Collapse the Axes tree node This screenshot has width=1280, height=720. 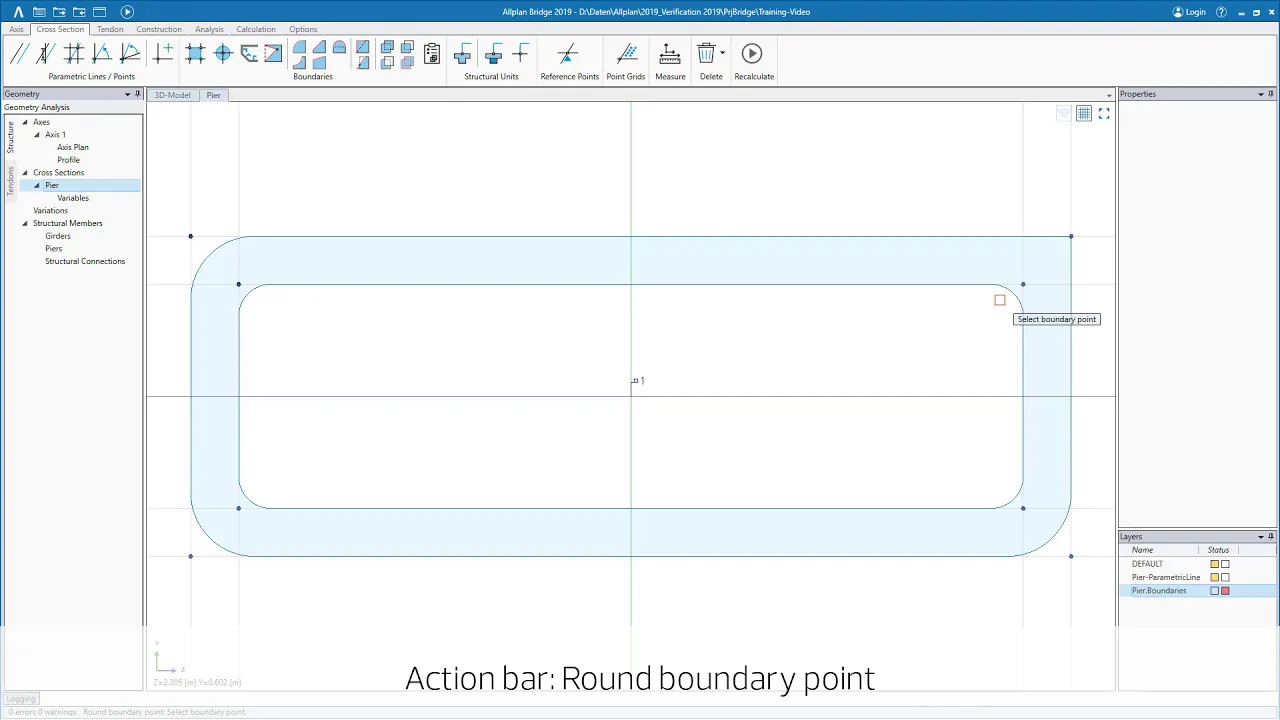click(x=25, y=122)
